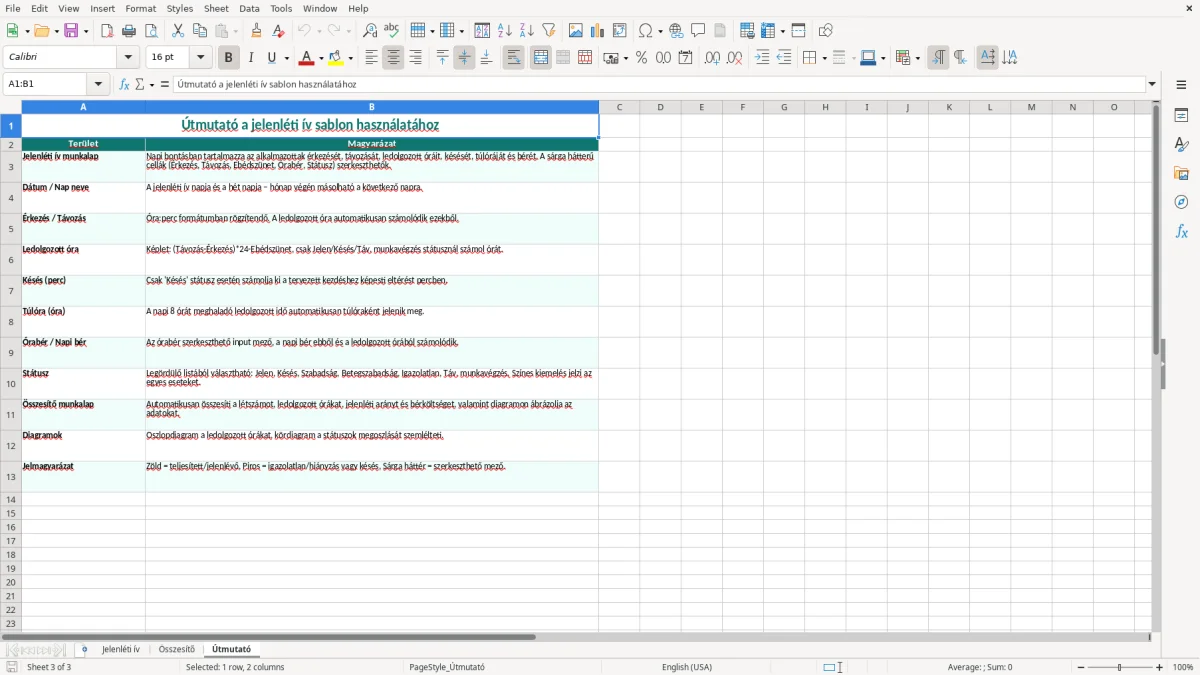Toggle Merge and Center Cells
The height and width of the screenshot is (675, 1200).
coord(541,58)
